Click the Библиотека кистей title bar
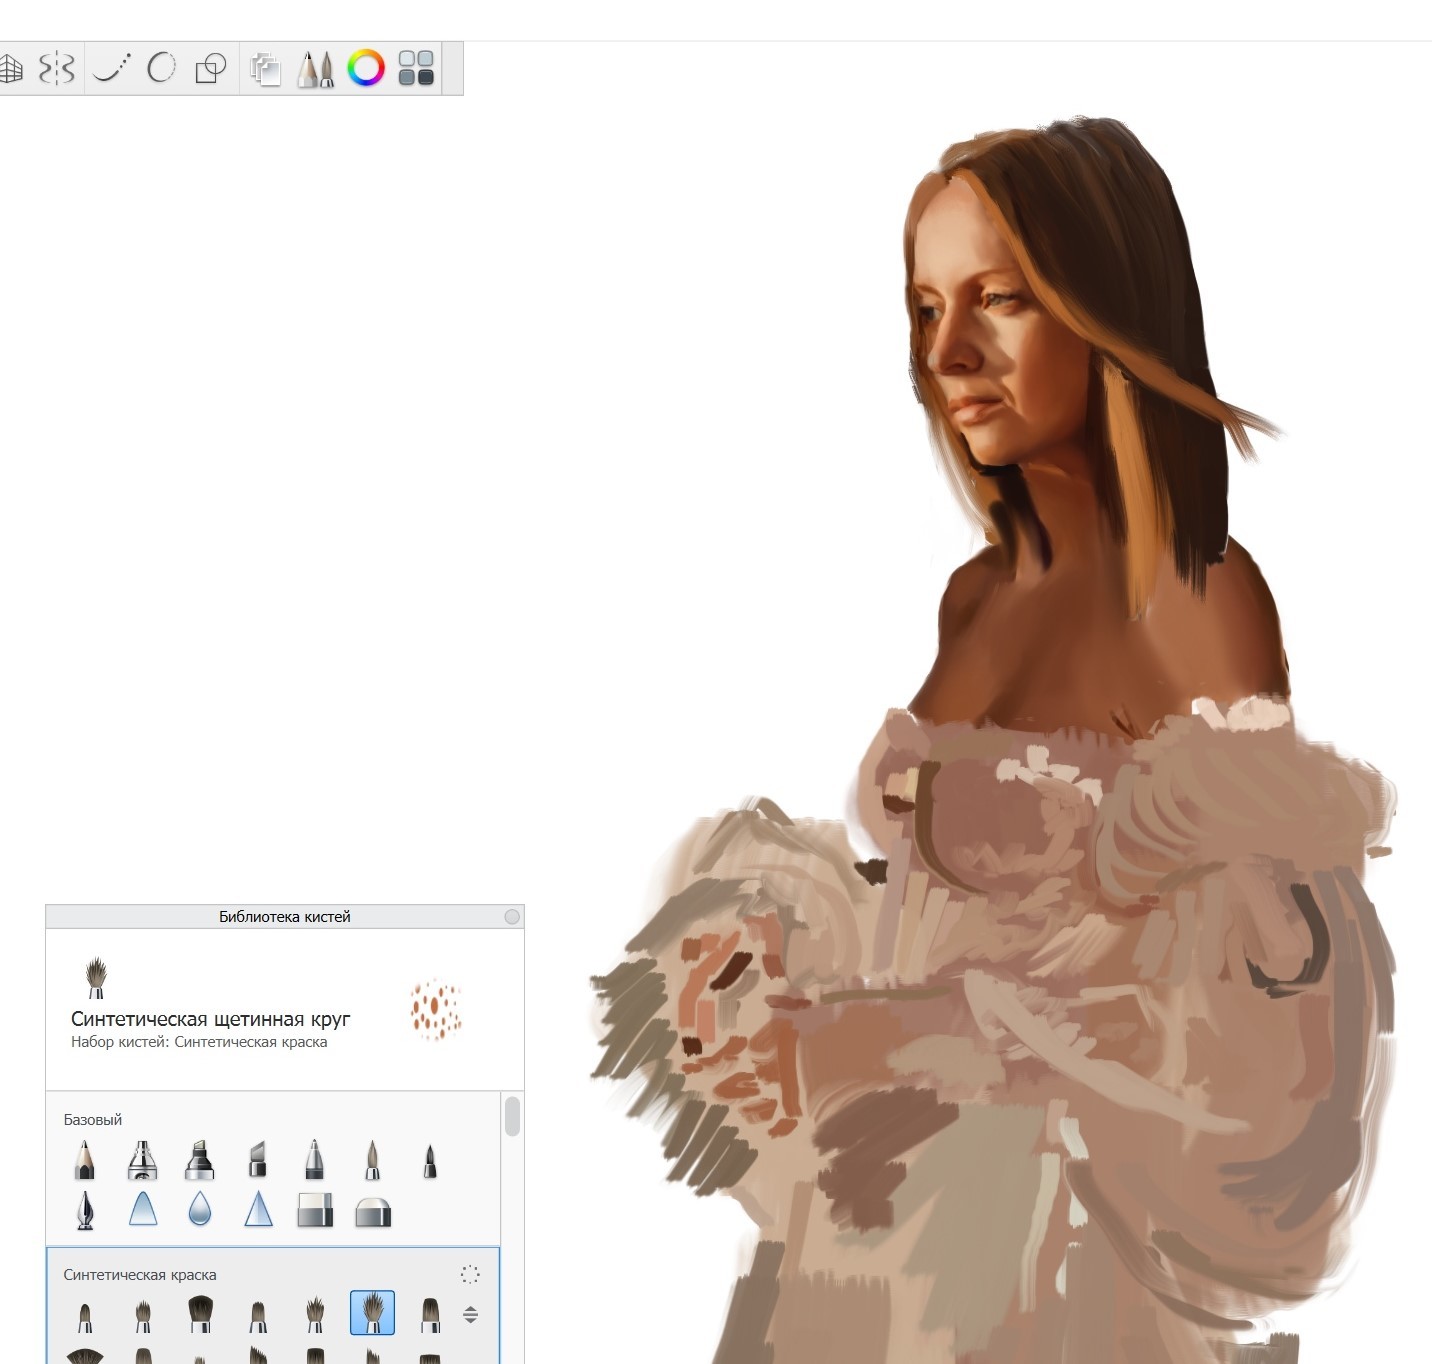1432x1364 pixels. pos(284,917)
